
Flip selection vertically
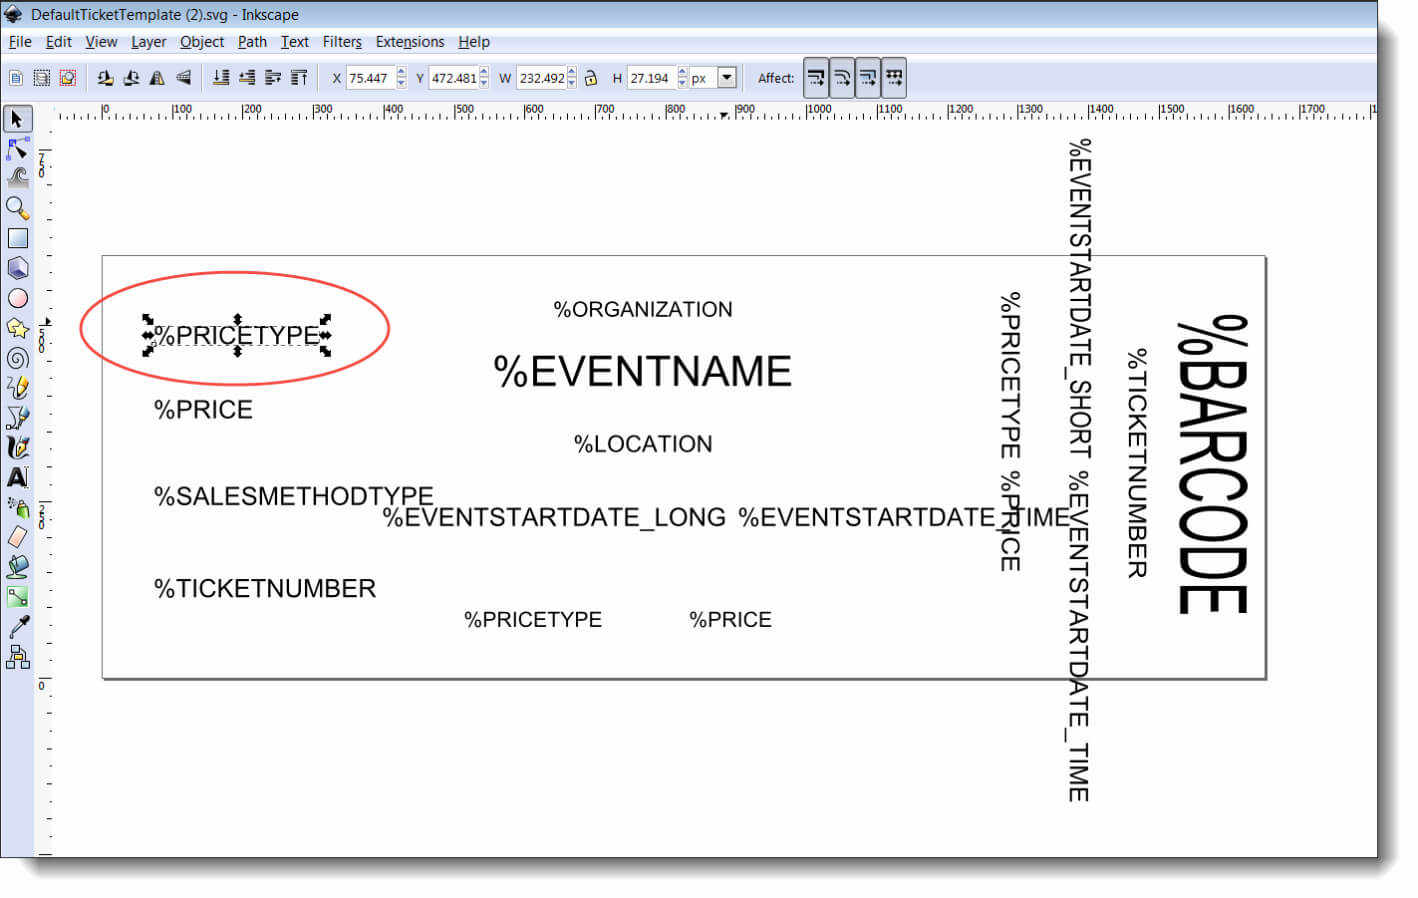(x=183, y=78)
